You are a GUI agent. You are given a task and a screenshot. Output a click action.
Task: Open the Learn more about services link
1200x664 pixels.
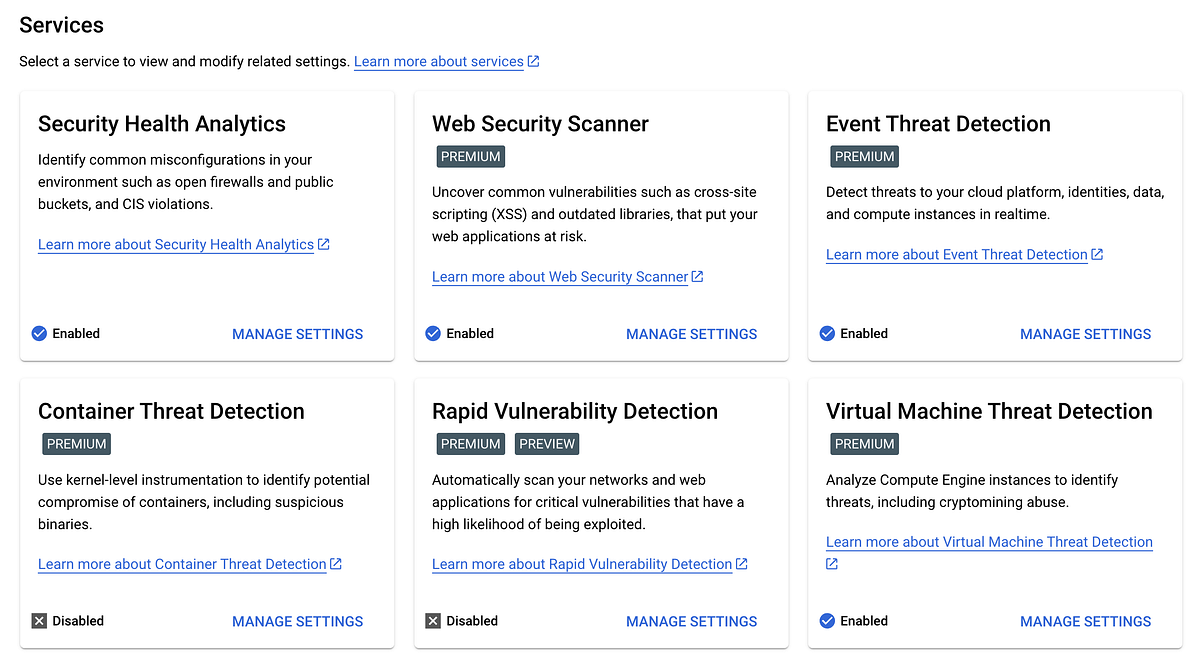[437, 61]
